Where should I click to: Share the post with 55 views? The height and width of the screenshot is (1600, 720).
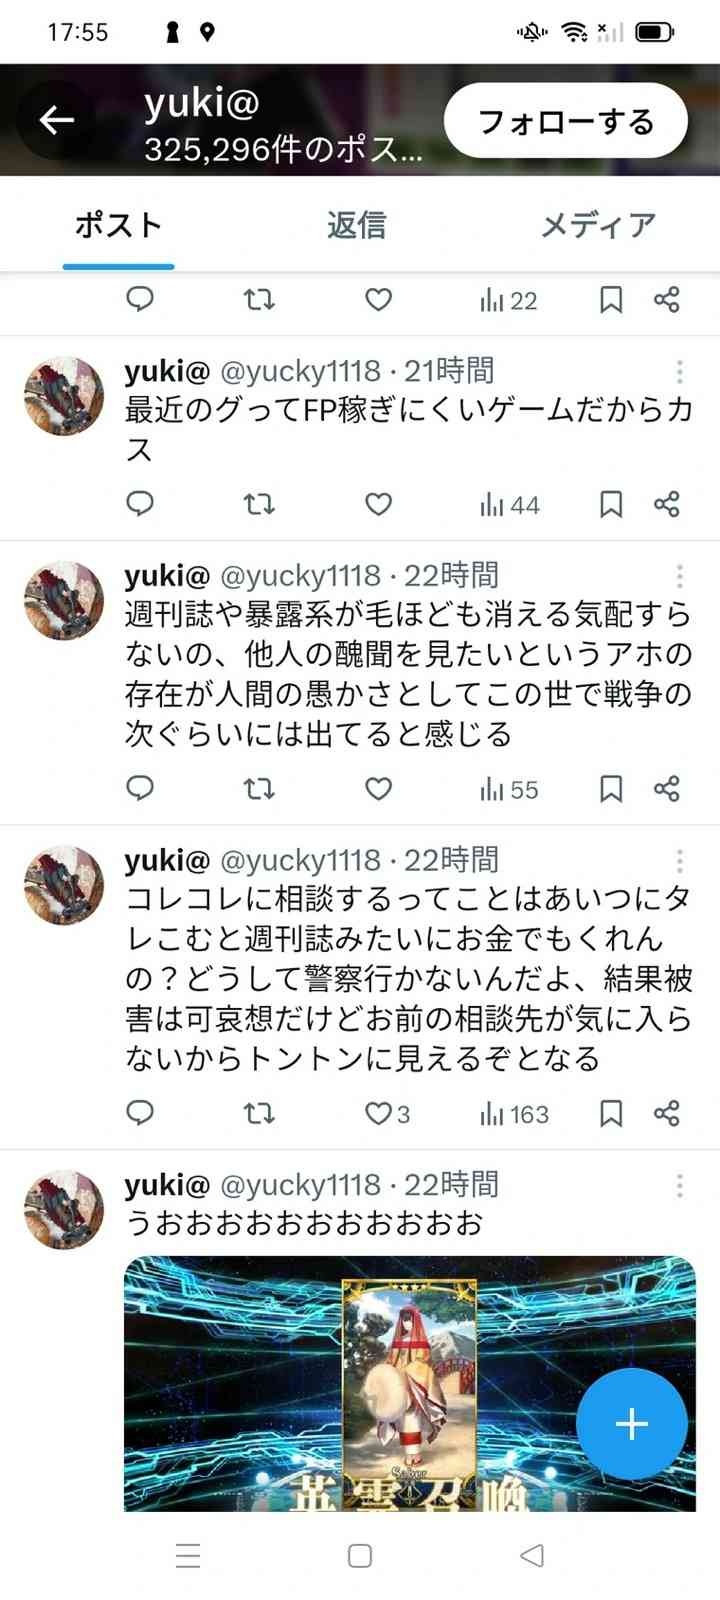[x=667, y=789]
